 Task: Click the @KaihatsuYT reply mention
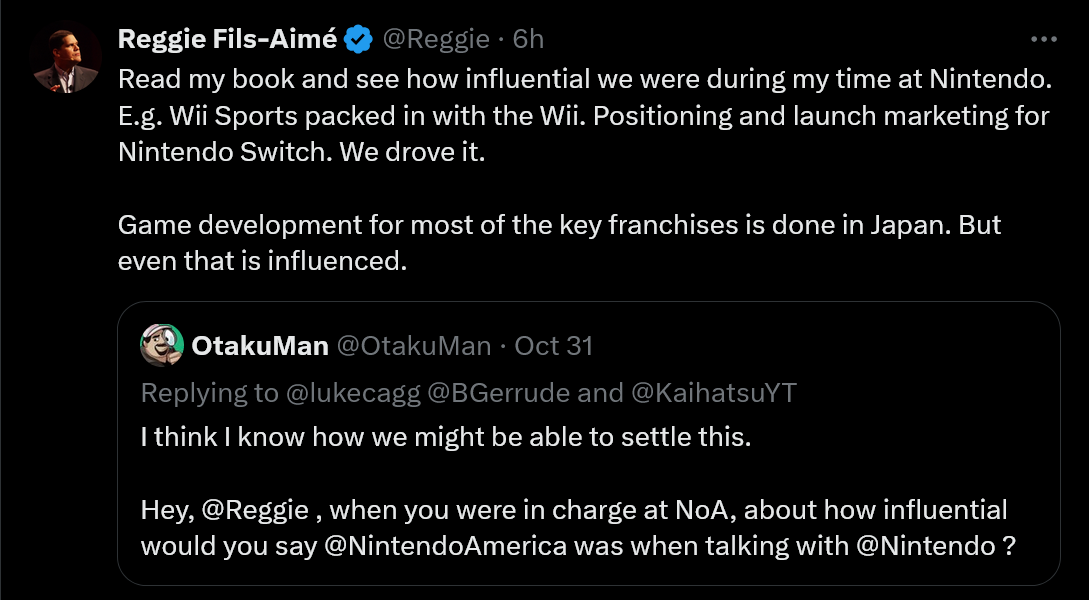click(713, 393)
